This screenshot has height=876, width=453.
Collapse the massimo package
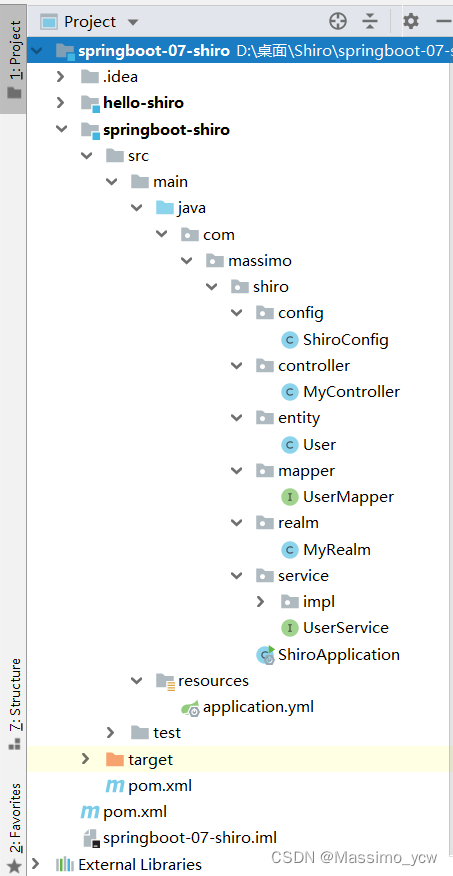click(x=187, y=260)
